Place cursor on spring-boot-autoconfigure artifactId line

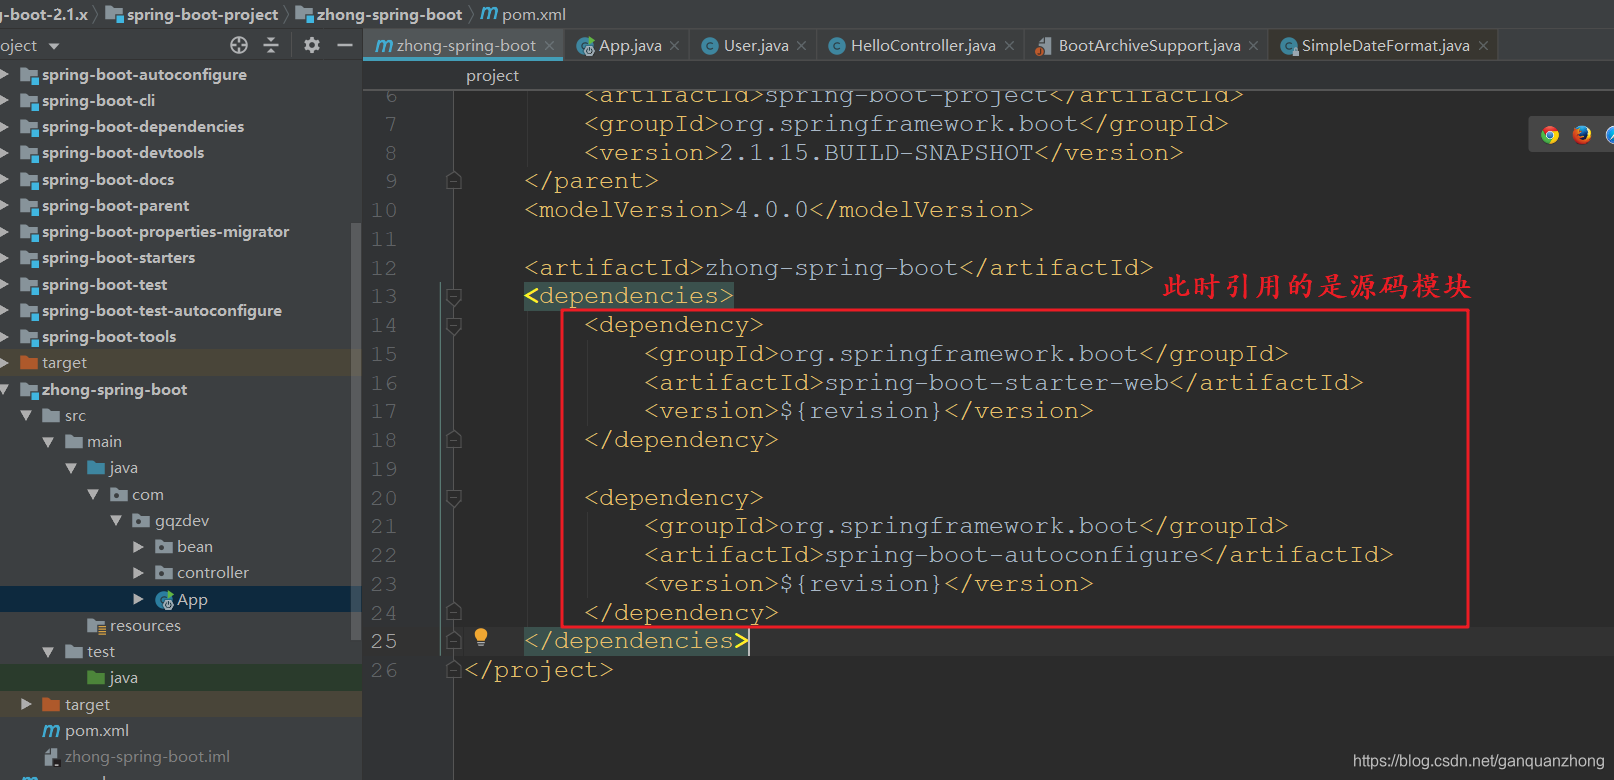[x=1019, y=555]
